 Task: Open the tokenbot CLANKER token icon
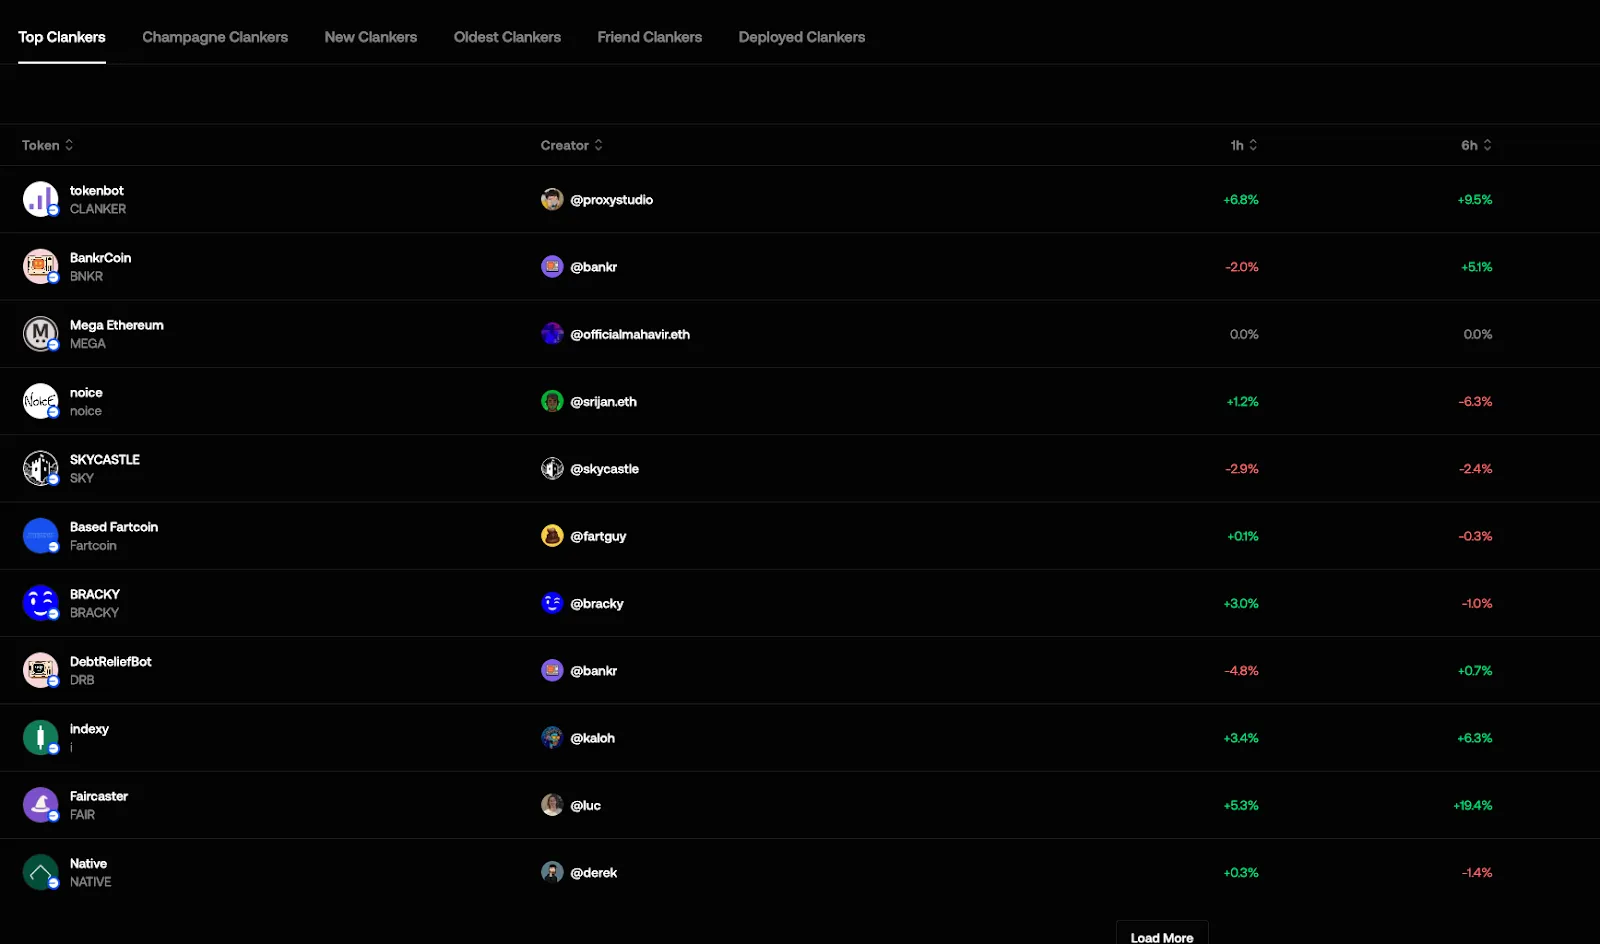(41, 199)
